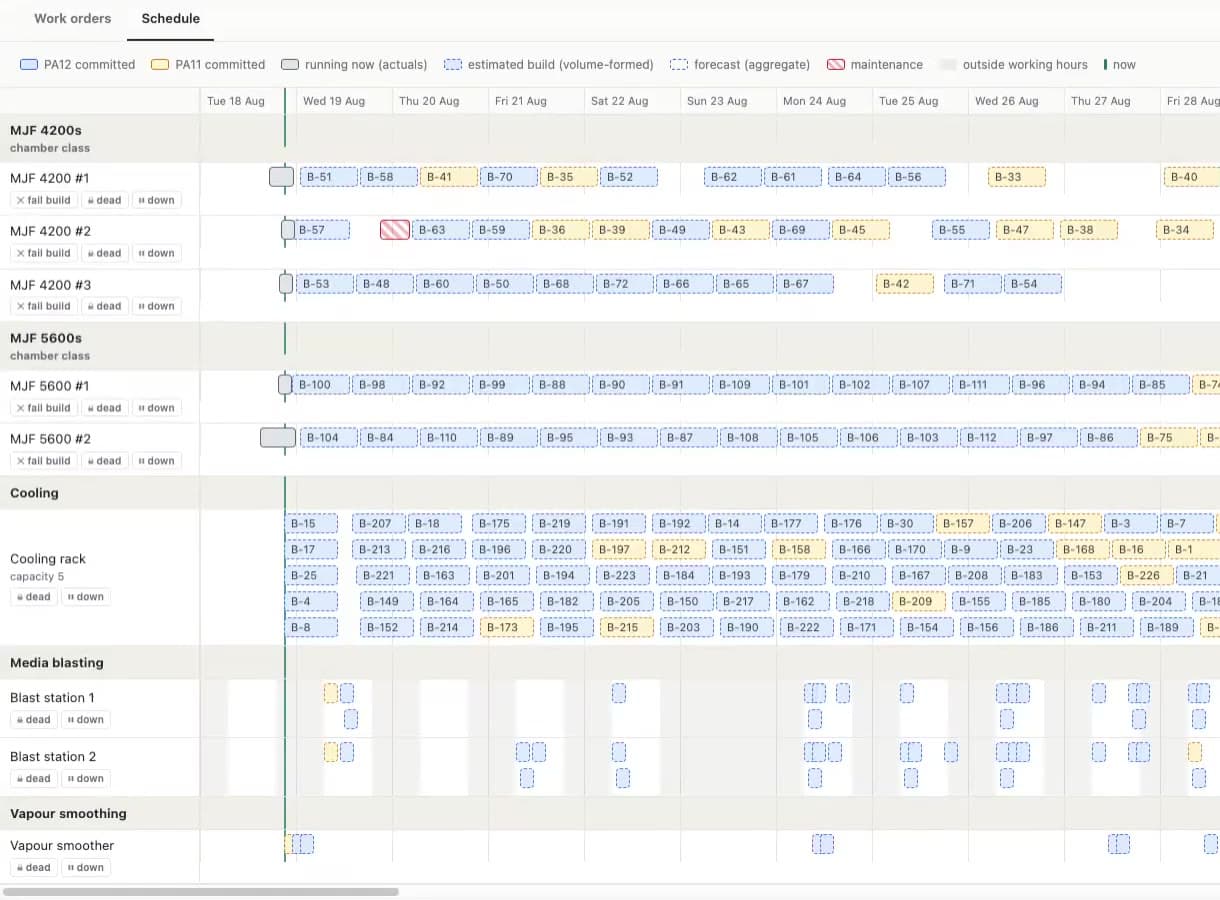Mark Blast station 1 as dead

33,720
